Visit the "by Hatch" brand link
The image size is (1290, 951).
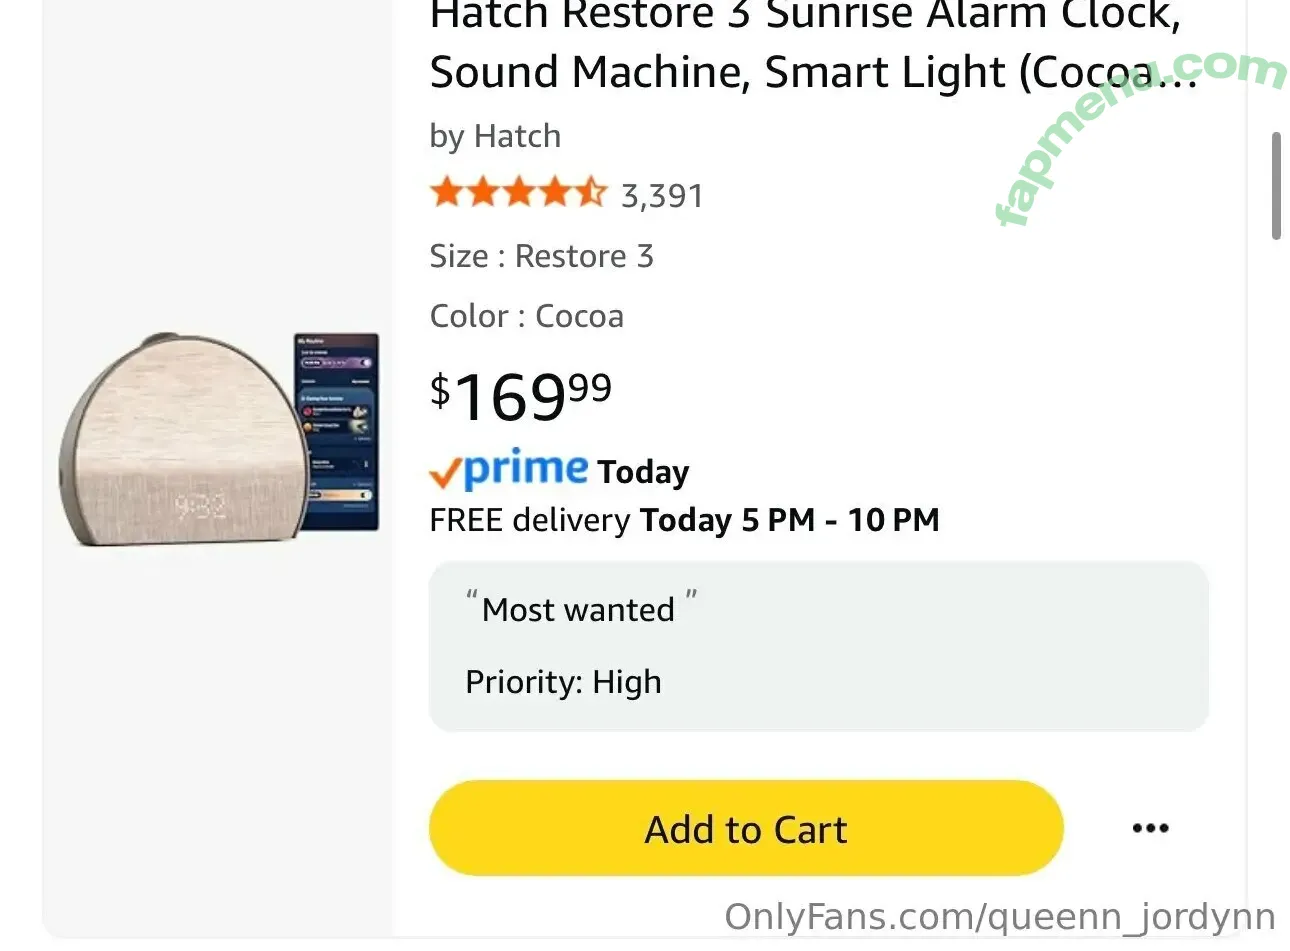tap(495, 136)
